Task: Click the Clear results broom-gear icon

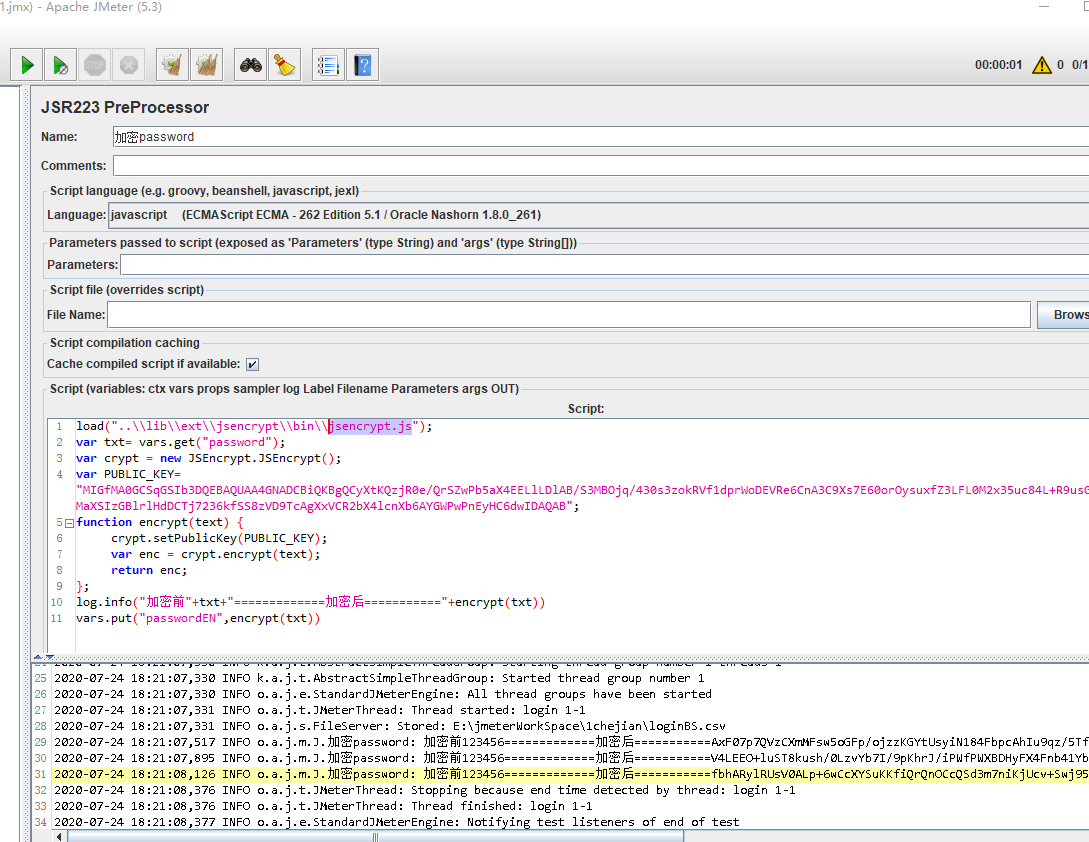Action: pyautogui.click(x=172, y=65)
